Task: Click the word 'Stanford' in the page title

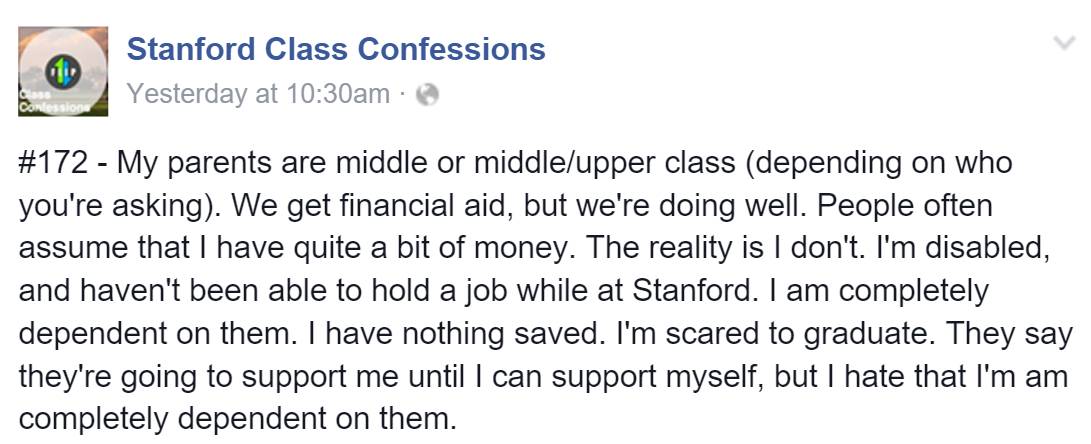Action: tap(191, 49)
